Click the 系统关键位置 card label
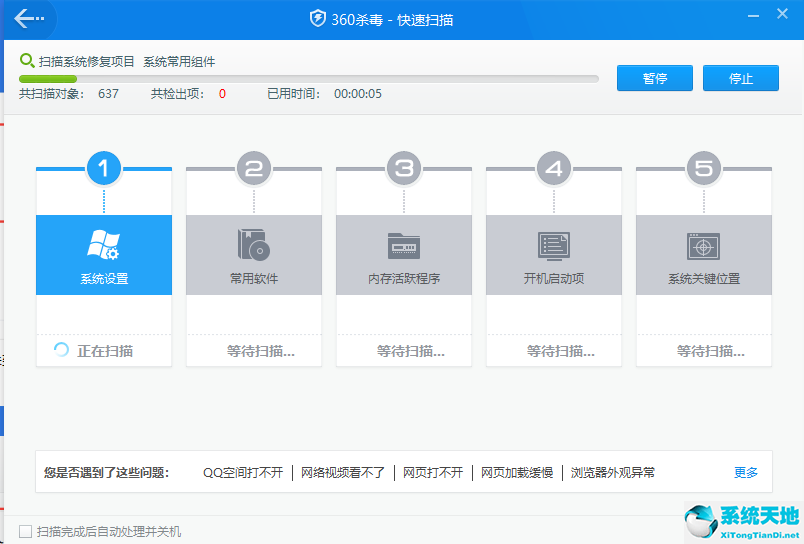 704,279
